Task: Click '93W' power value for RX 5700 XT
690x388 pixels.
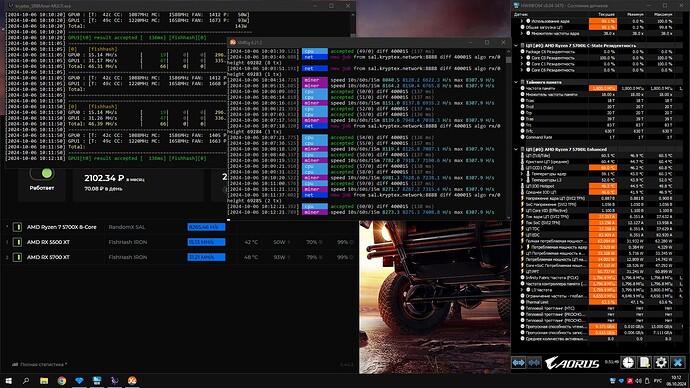Action: tap(279, 257)
